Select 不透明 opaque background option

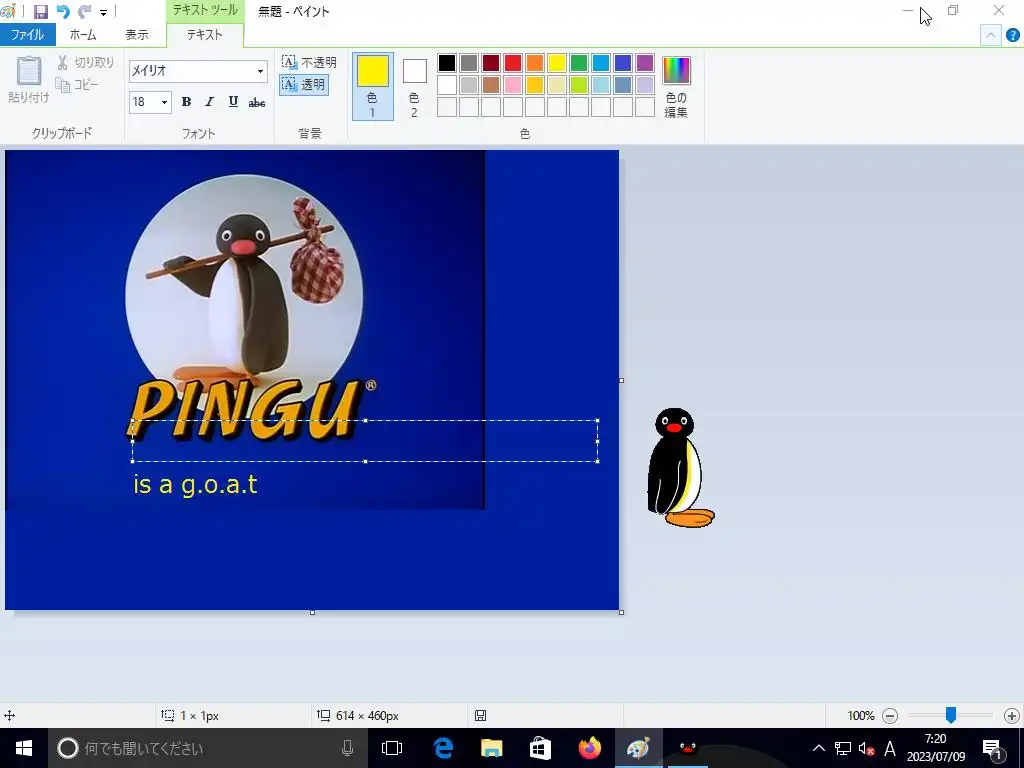tap(309, 62)
